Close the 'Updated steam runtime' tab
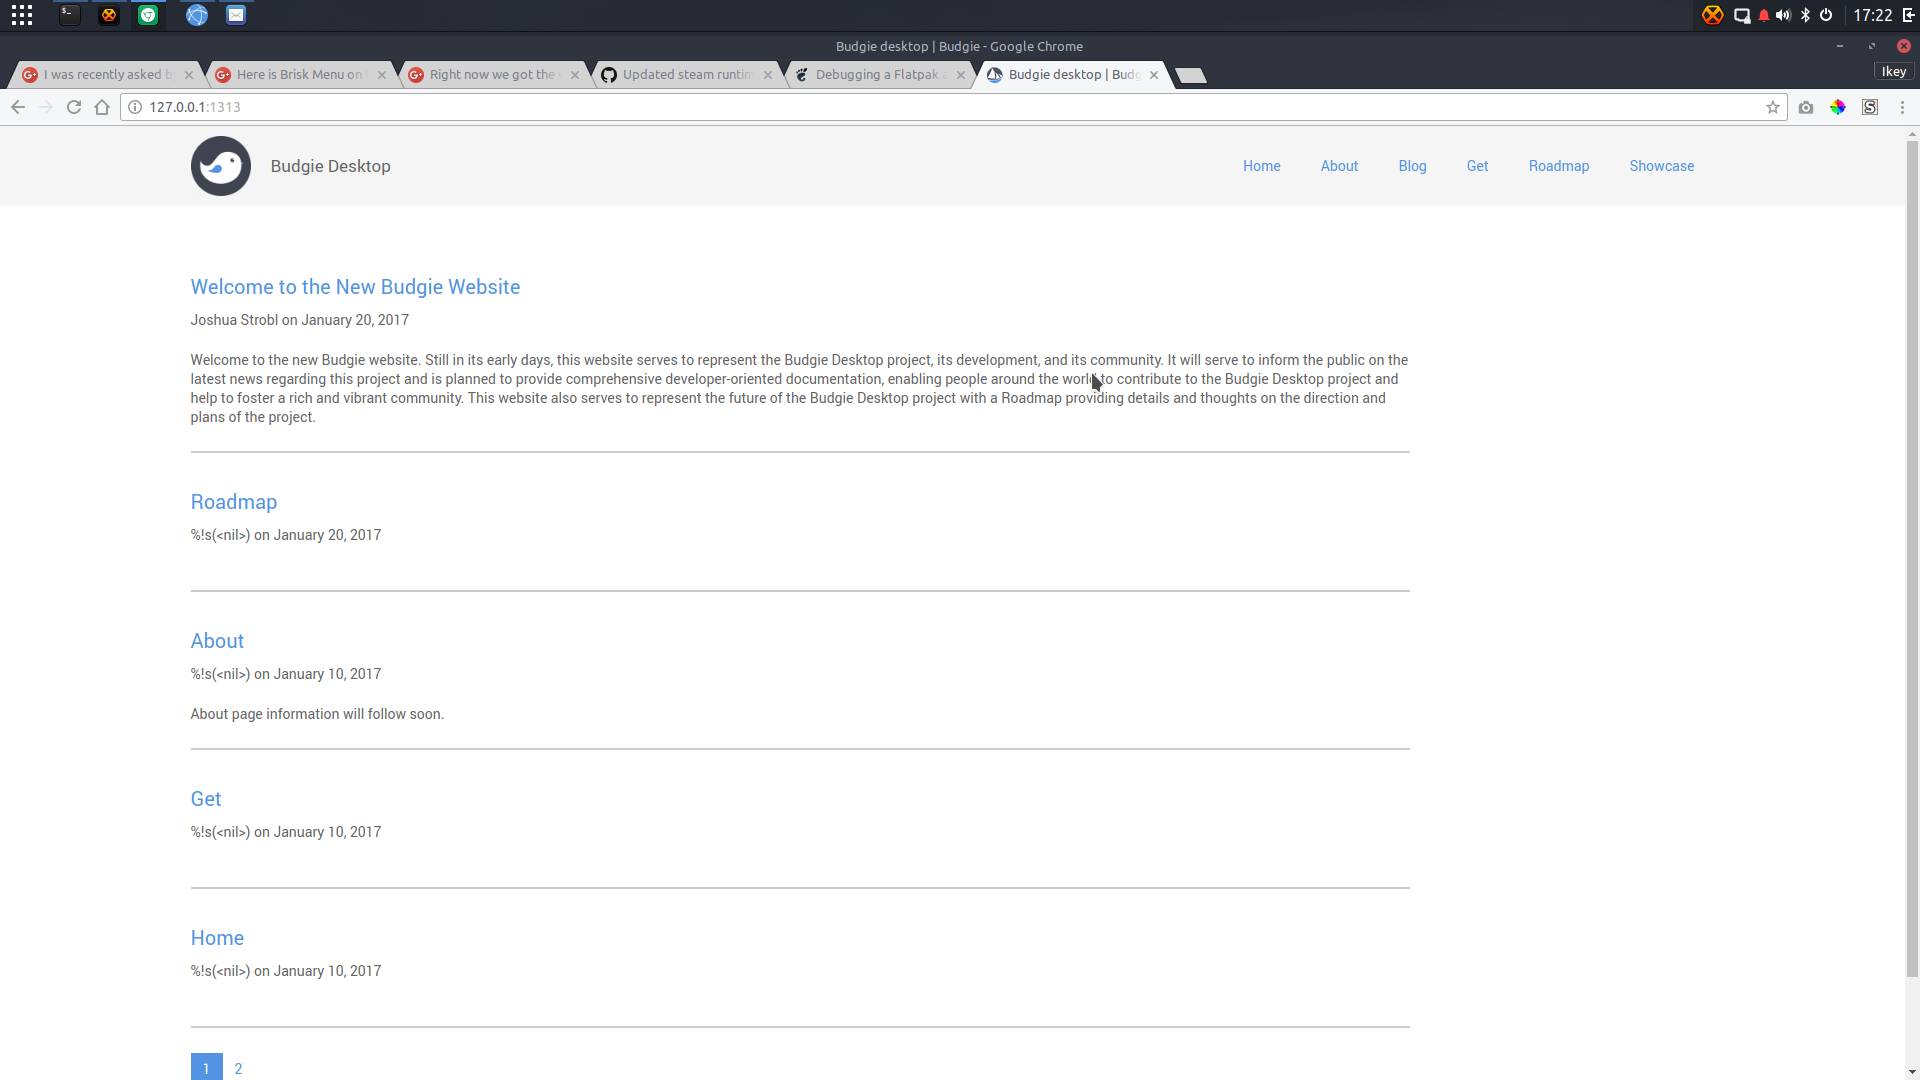Image resolution: width=1920 pixels, height=1080 pixels. (768, 75)
